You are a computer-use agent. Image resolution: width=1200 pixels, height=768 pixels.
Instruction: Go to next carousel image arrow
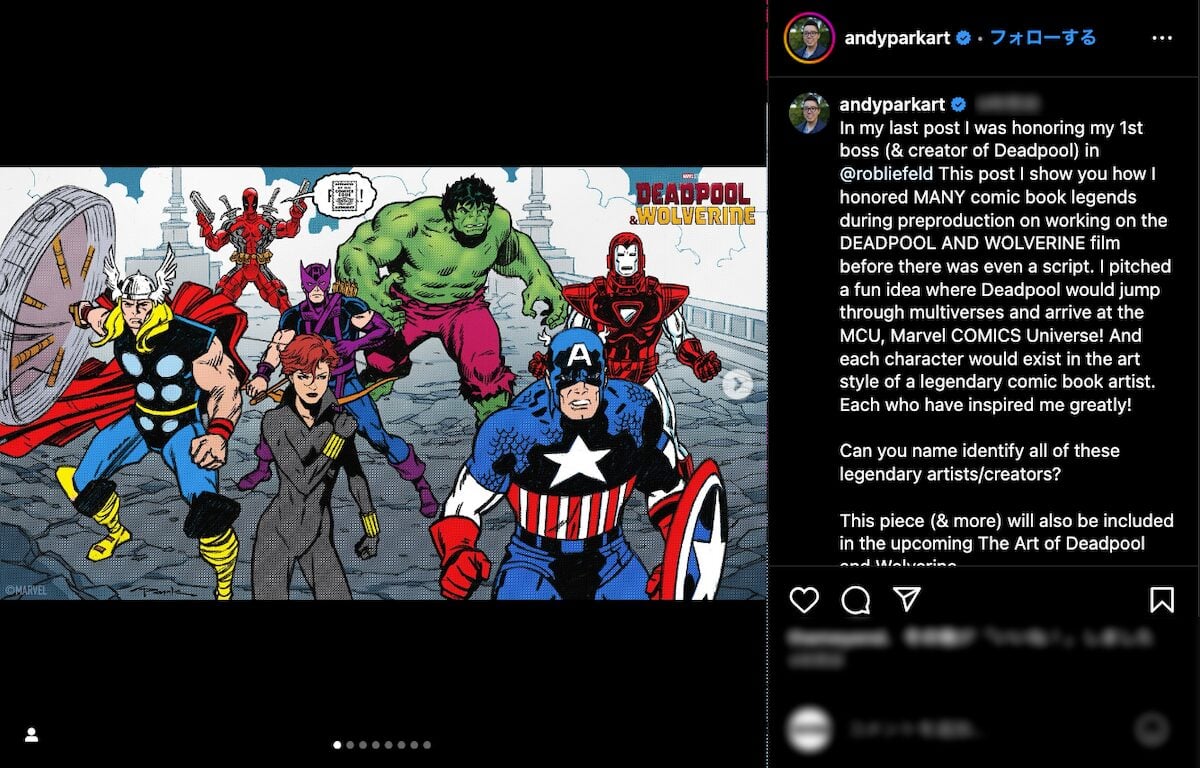(x=737, y=384)
